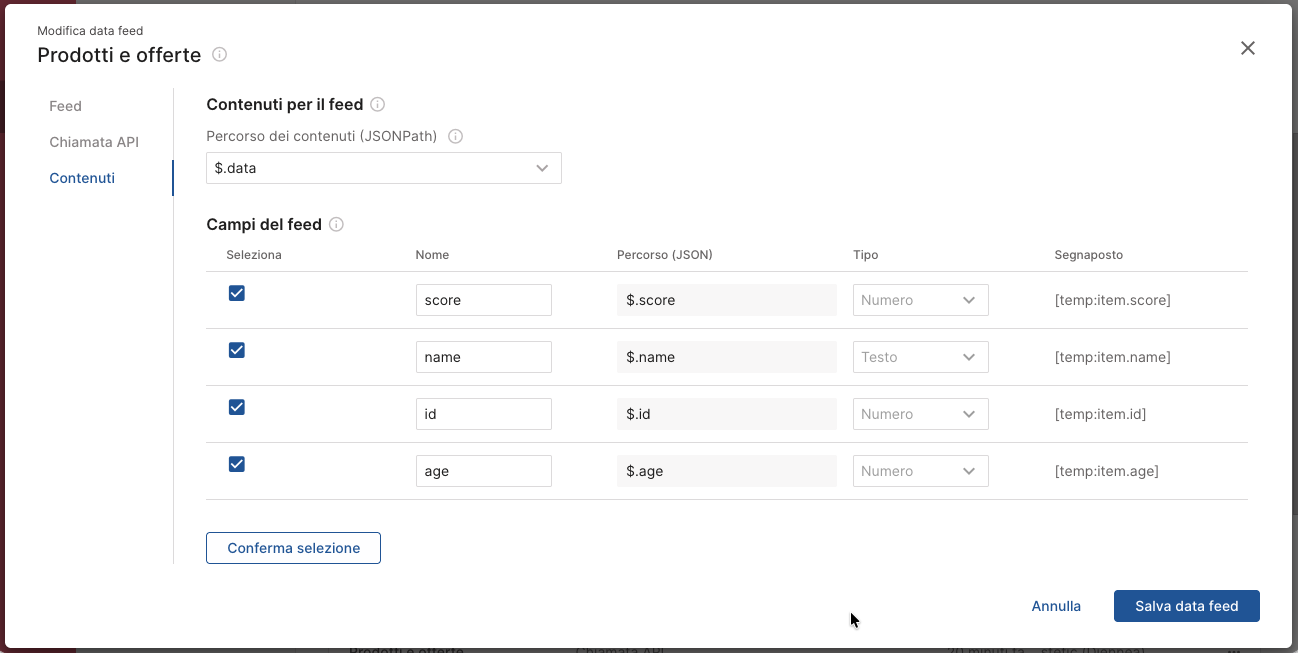Open Tipo dropdown for age row

(x=920, y=471)
